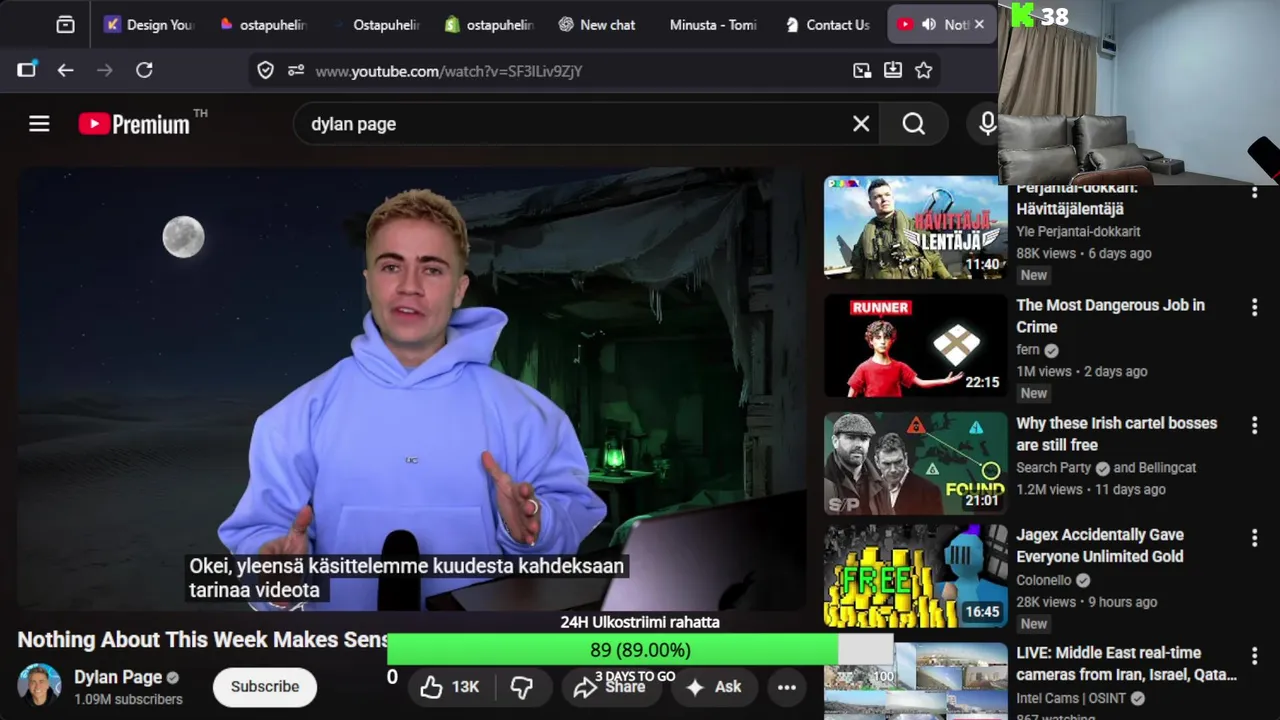1280x720 pixels.
Task: Open the Dylan Page channel name link
Action: (x=118, y=677)
